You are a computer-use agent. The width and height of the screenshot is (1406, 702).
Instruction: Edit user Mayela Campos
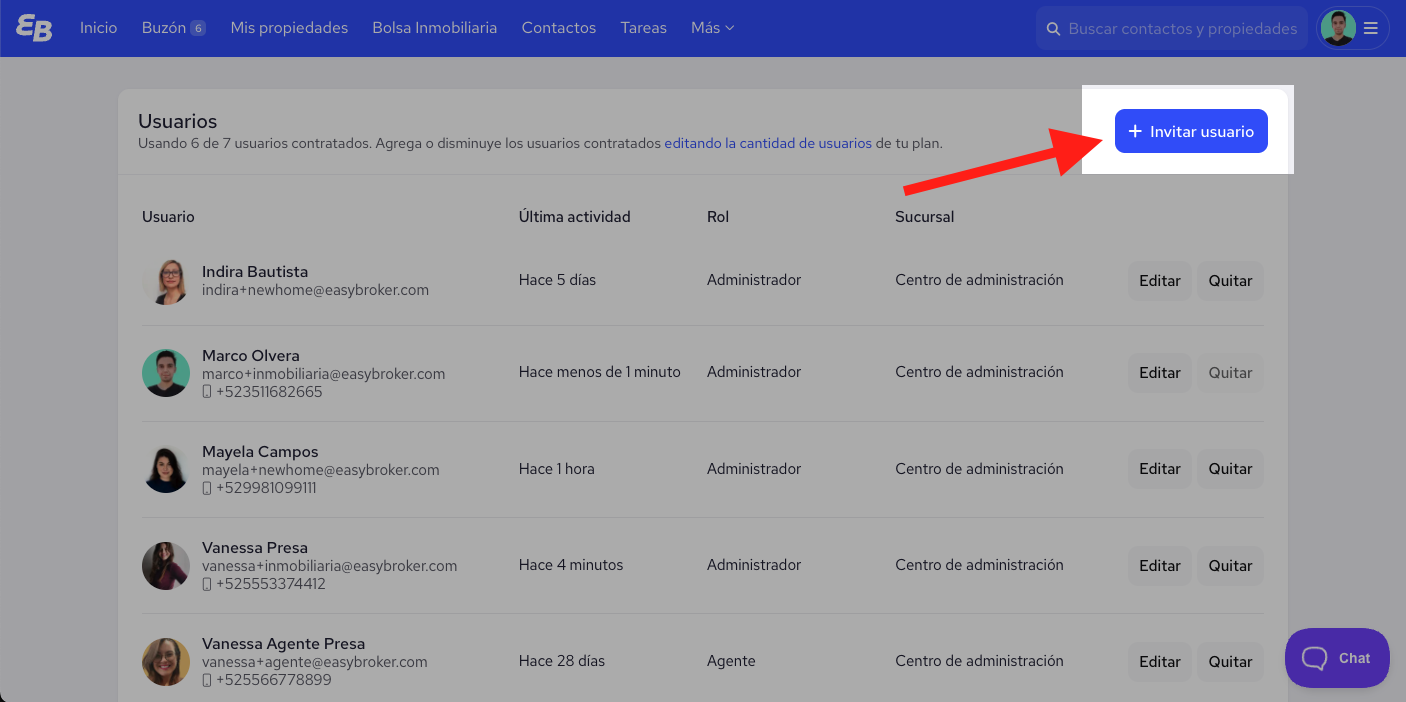[1160, 469]
